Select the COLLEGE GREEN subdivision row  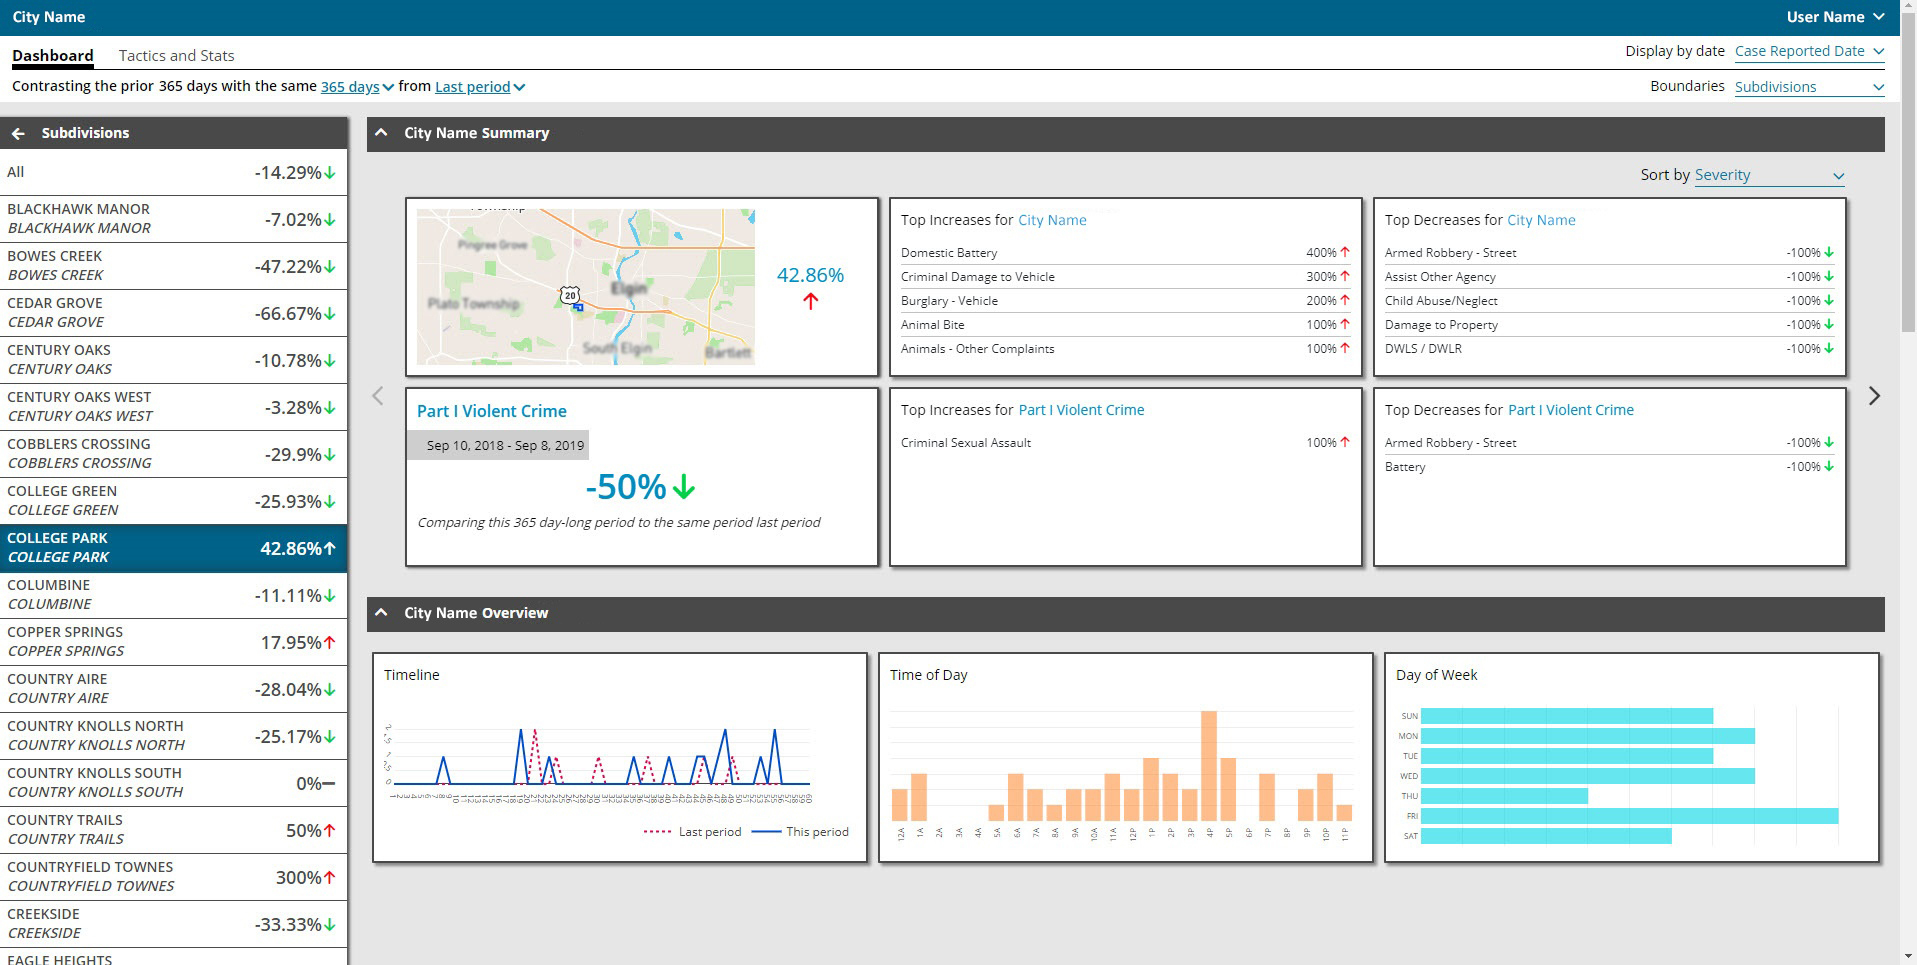(172, 500)
